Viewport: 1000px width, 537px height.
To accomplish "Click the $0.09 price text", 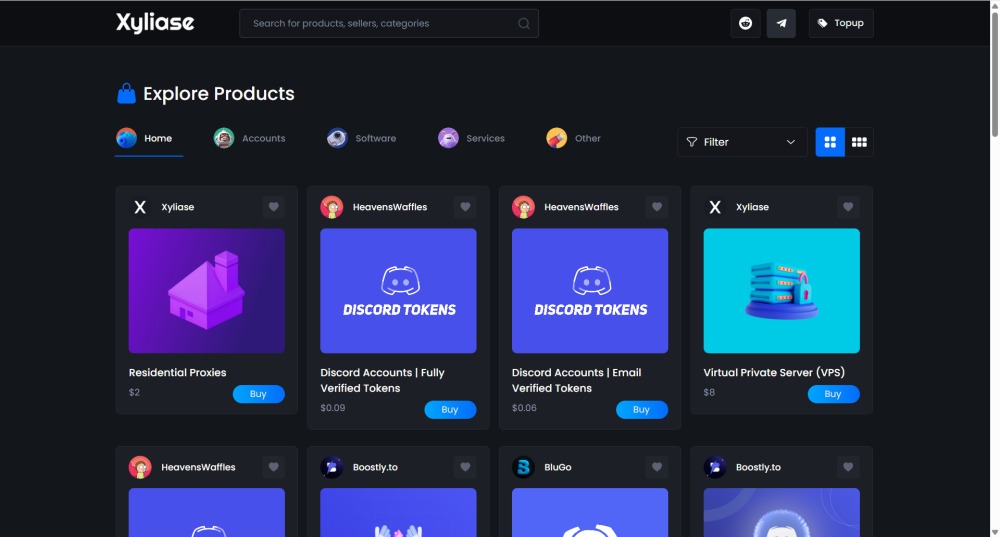I will point(333,408).
